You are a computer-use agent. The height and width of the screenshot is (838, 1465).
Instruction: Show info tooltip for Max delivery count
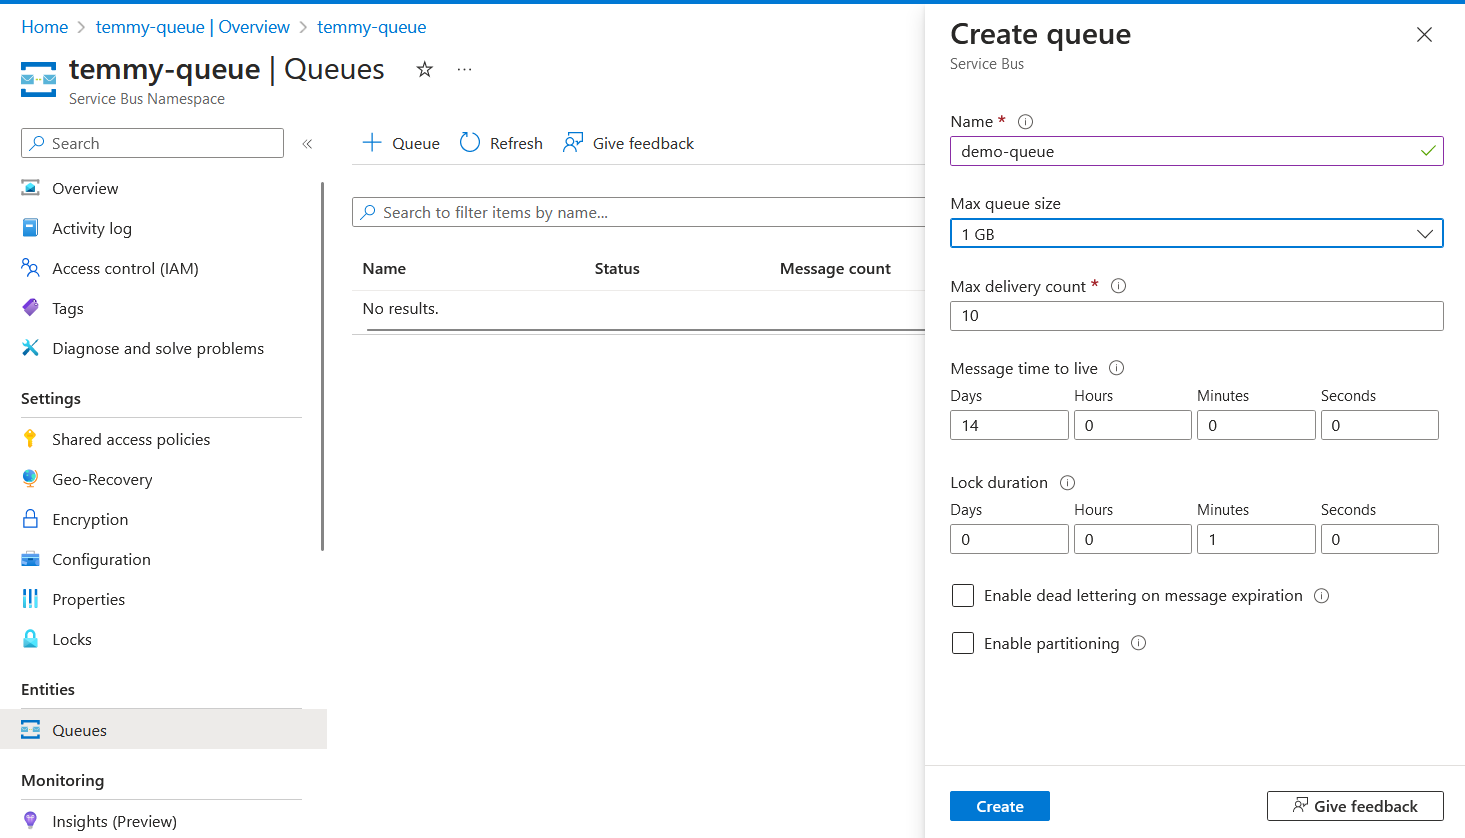[x=1119, y=286]
